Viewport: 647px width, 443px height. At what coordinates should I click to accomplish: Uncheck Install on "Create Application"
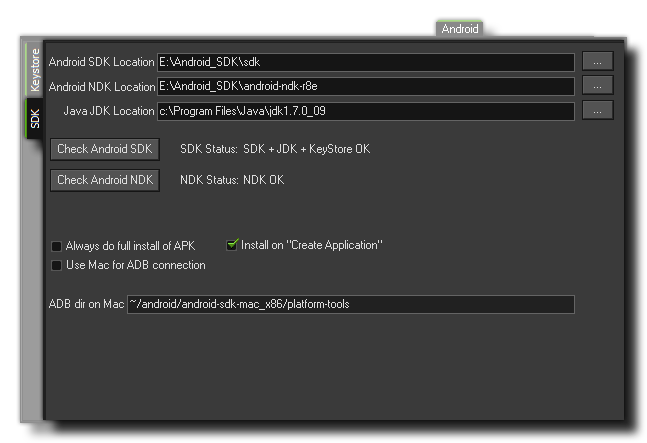[x=232, y=245]
